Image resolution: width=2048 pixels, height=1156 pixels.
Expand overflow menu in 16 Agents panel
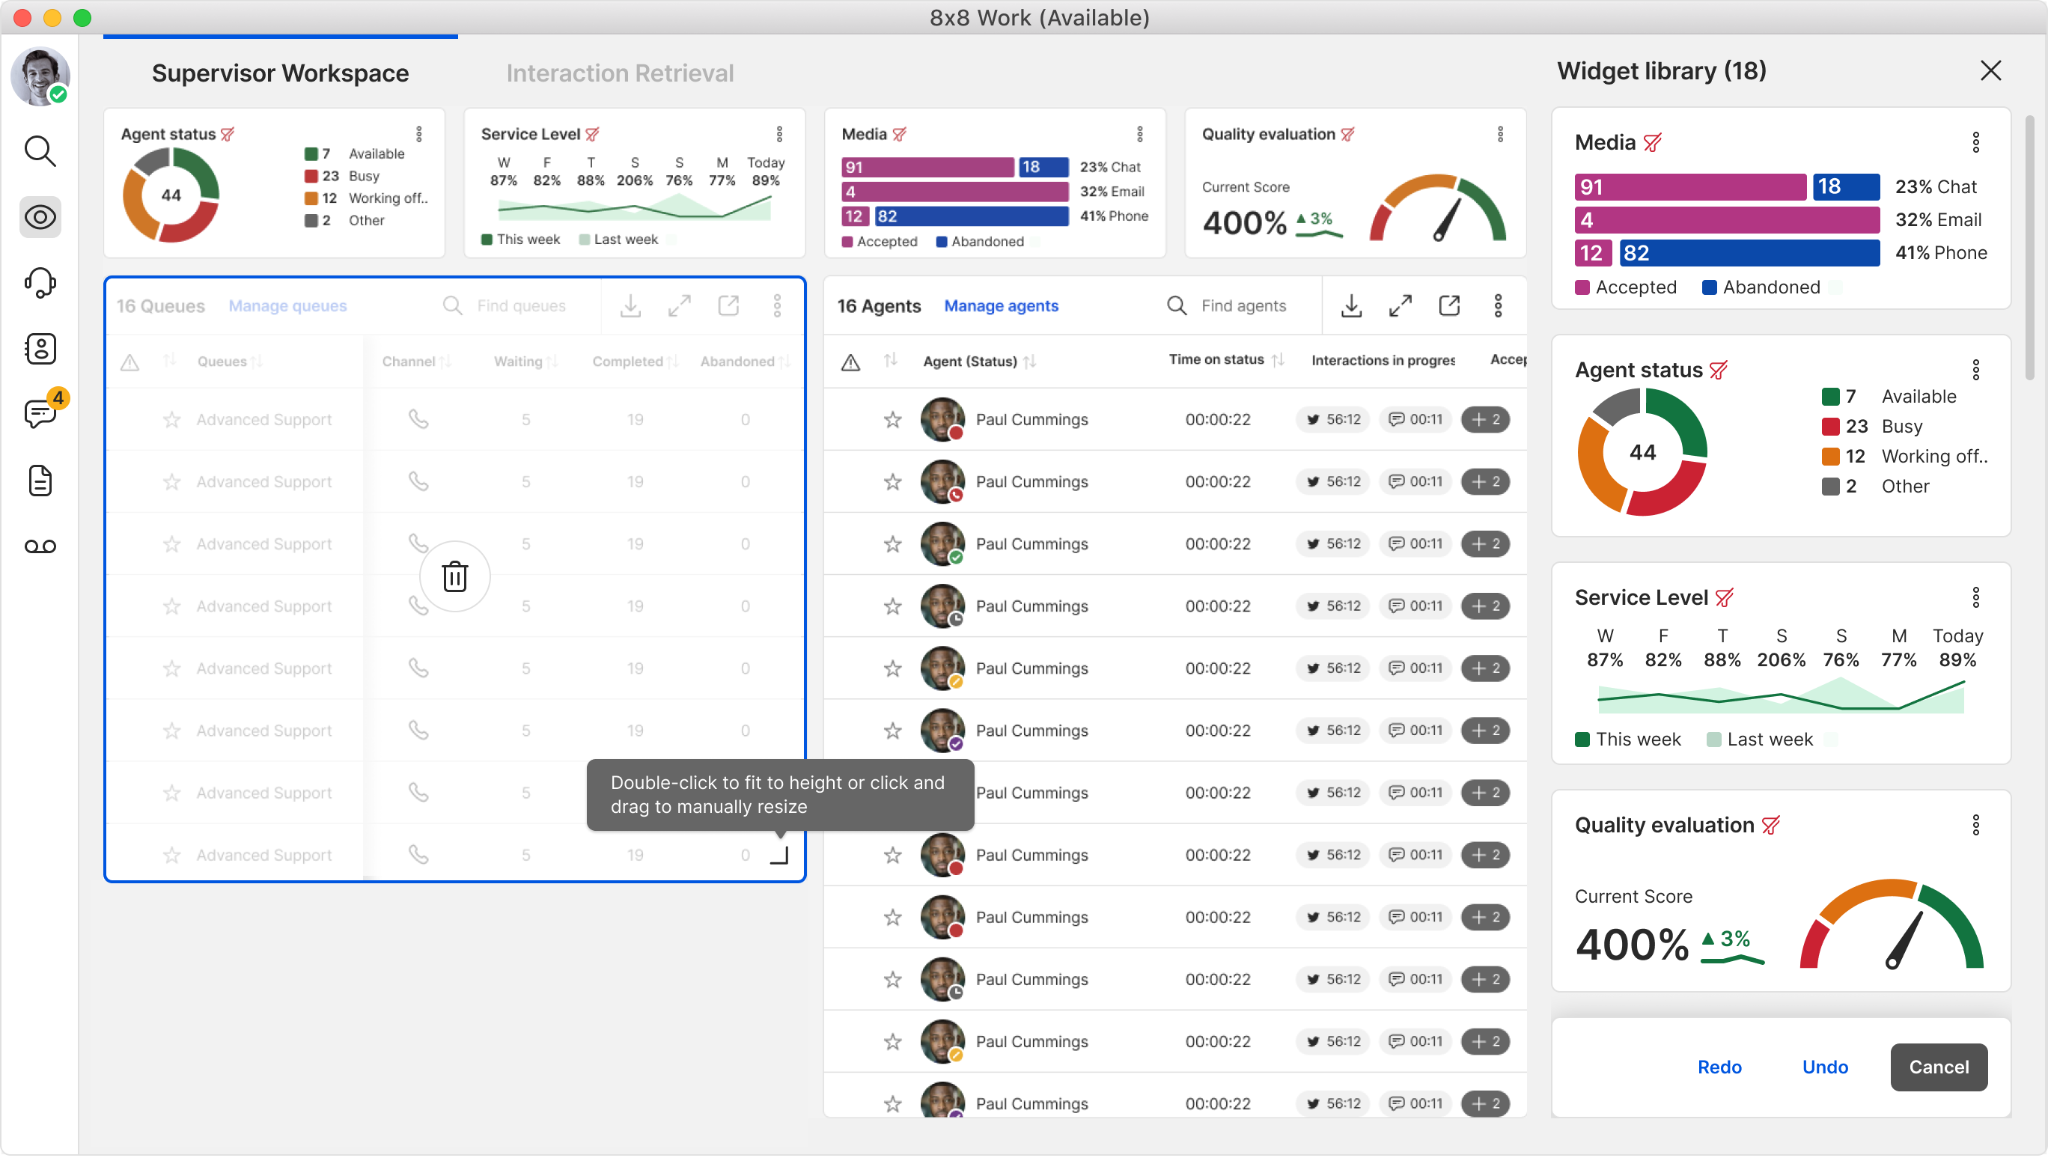click(x=1499, y=305)
